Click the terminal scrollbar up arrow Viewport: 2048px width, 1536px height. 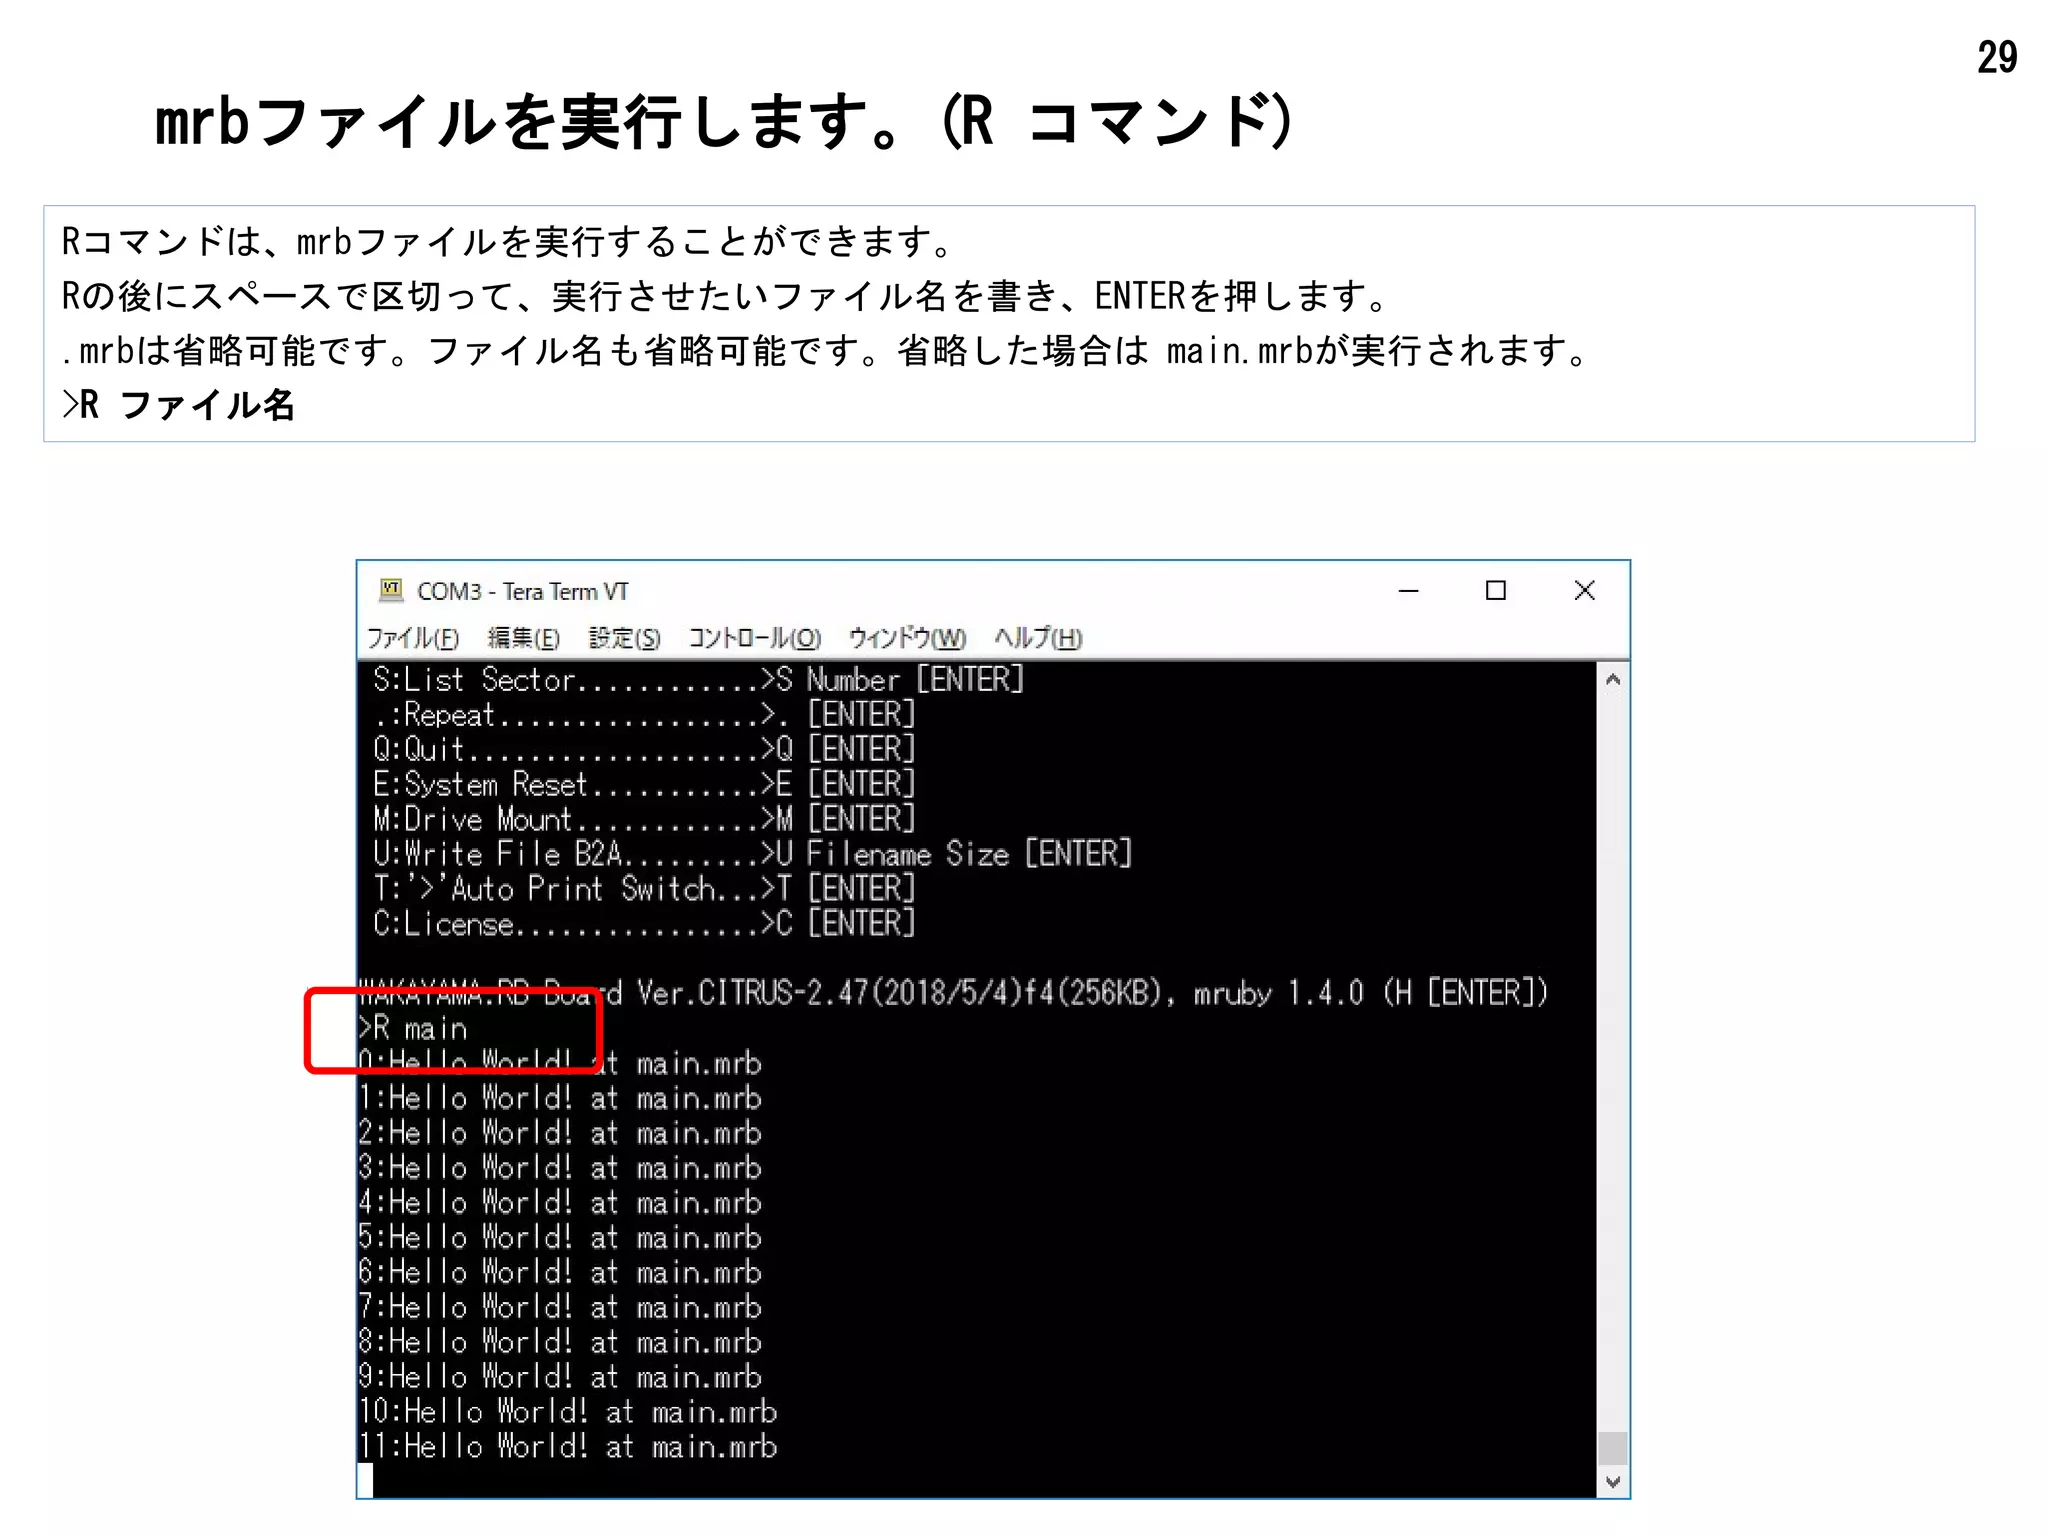pos(1612,680)
